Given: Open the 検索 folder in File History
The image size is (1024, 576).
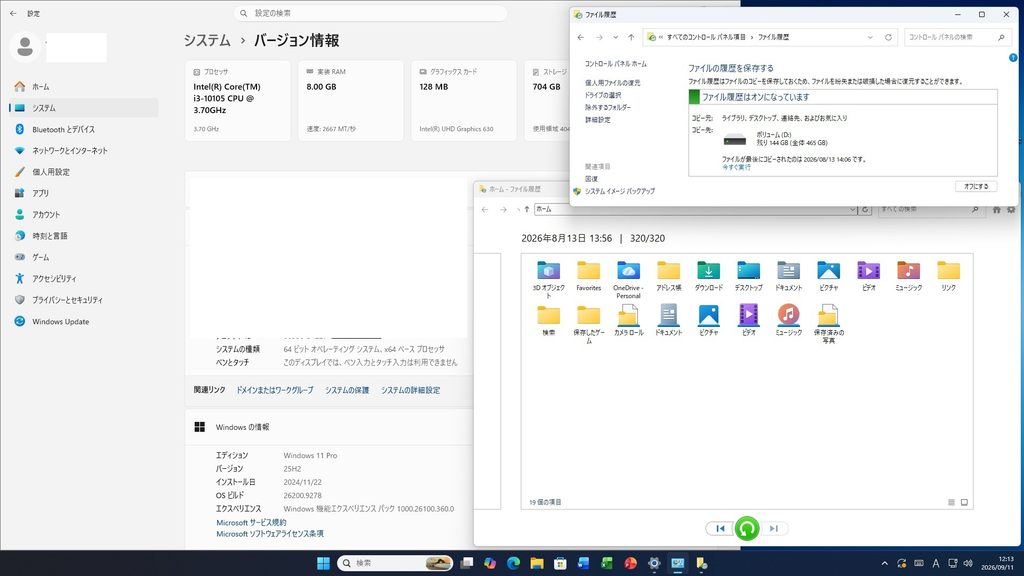Looking at the screenshot, I should click(x=549, y=321).
